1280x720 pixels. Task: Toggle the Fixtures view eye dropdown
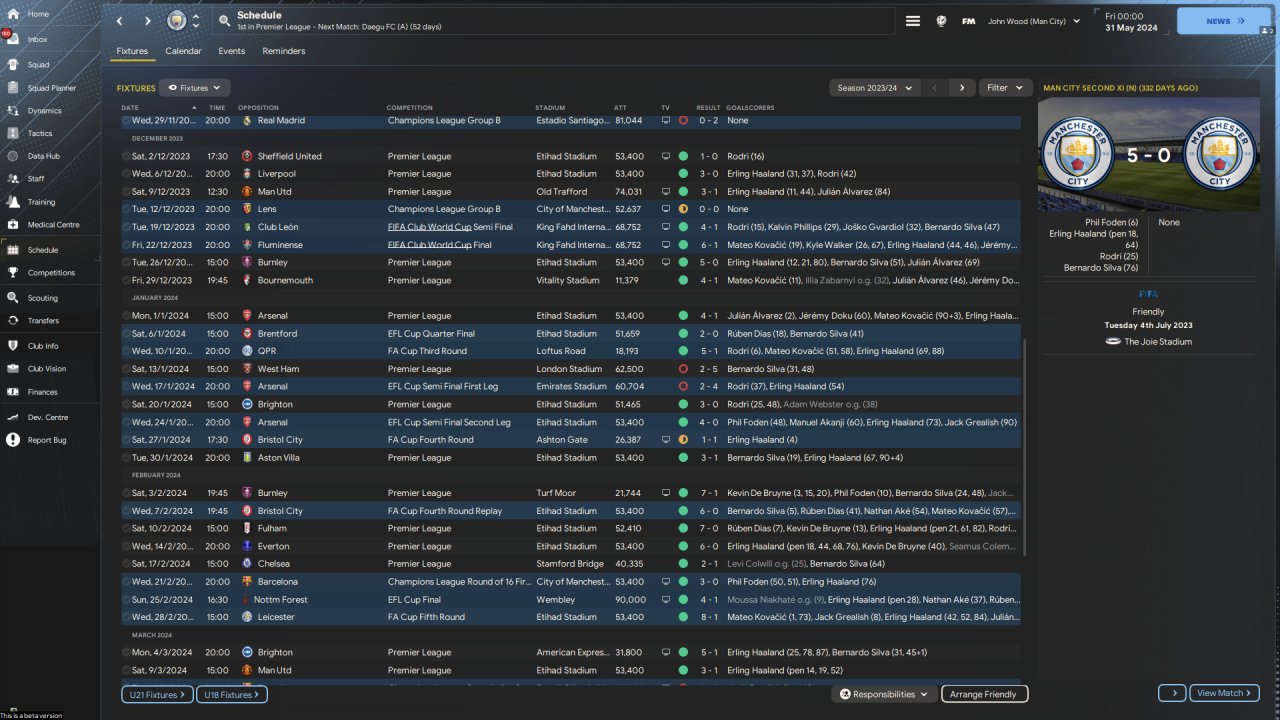pyautogui.click(x=194, y=88)
